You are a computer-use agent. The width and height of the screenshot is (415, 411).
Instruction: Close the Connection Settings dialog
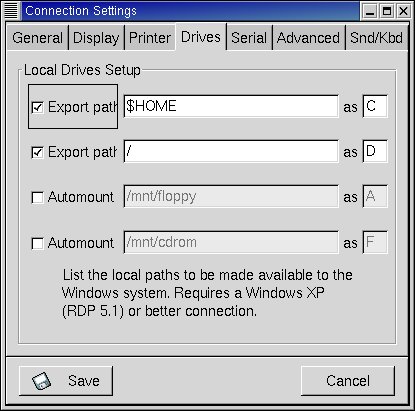(403, 11)
